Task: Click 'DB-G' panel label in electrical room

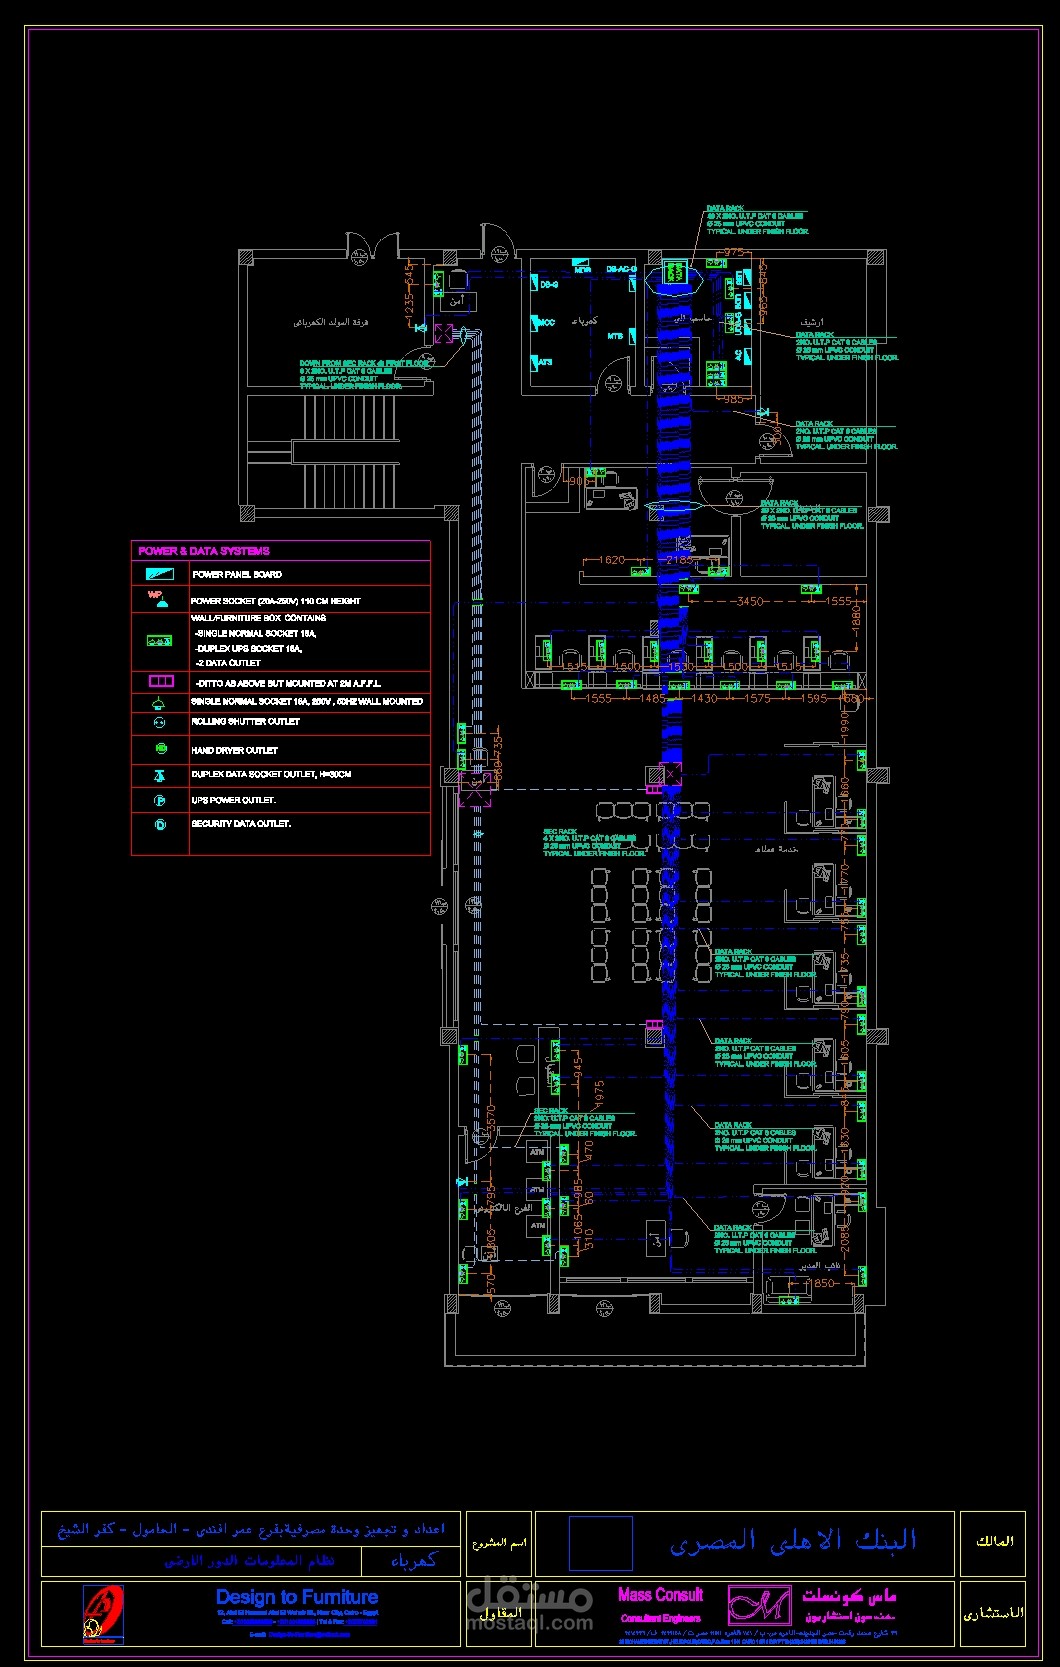Action: pos(548,286)
